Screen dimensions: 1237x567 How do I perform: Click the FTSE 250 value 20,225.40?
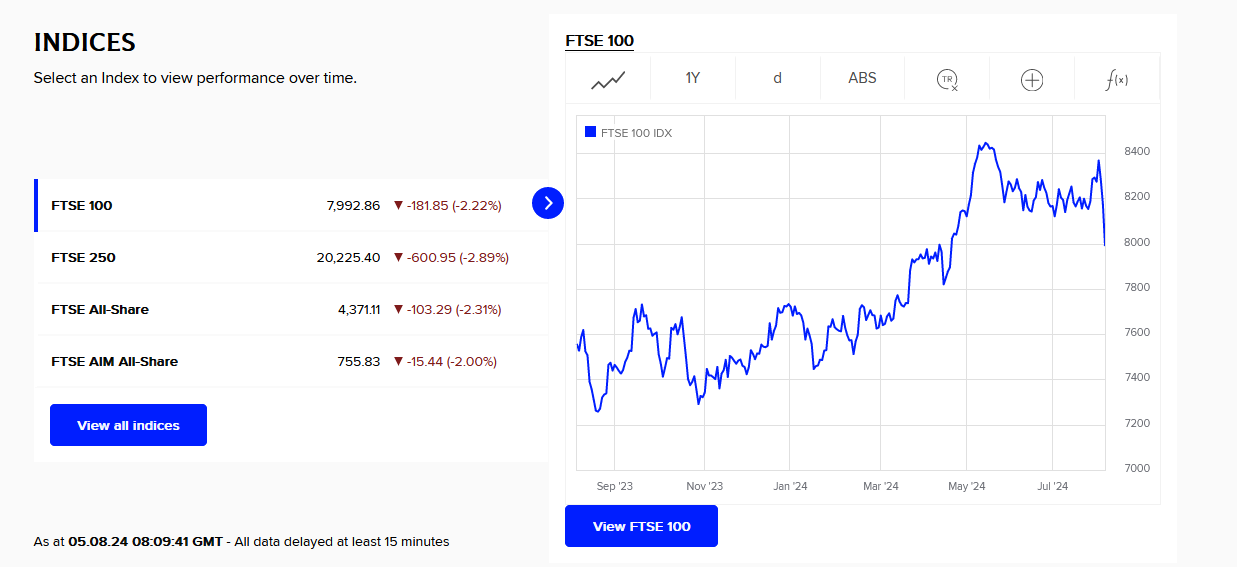348,257
